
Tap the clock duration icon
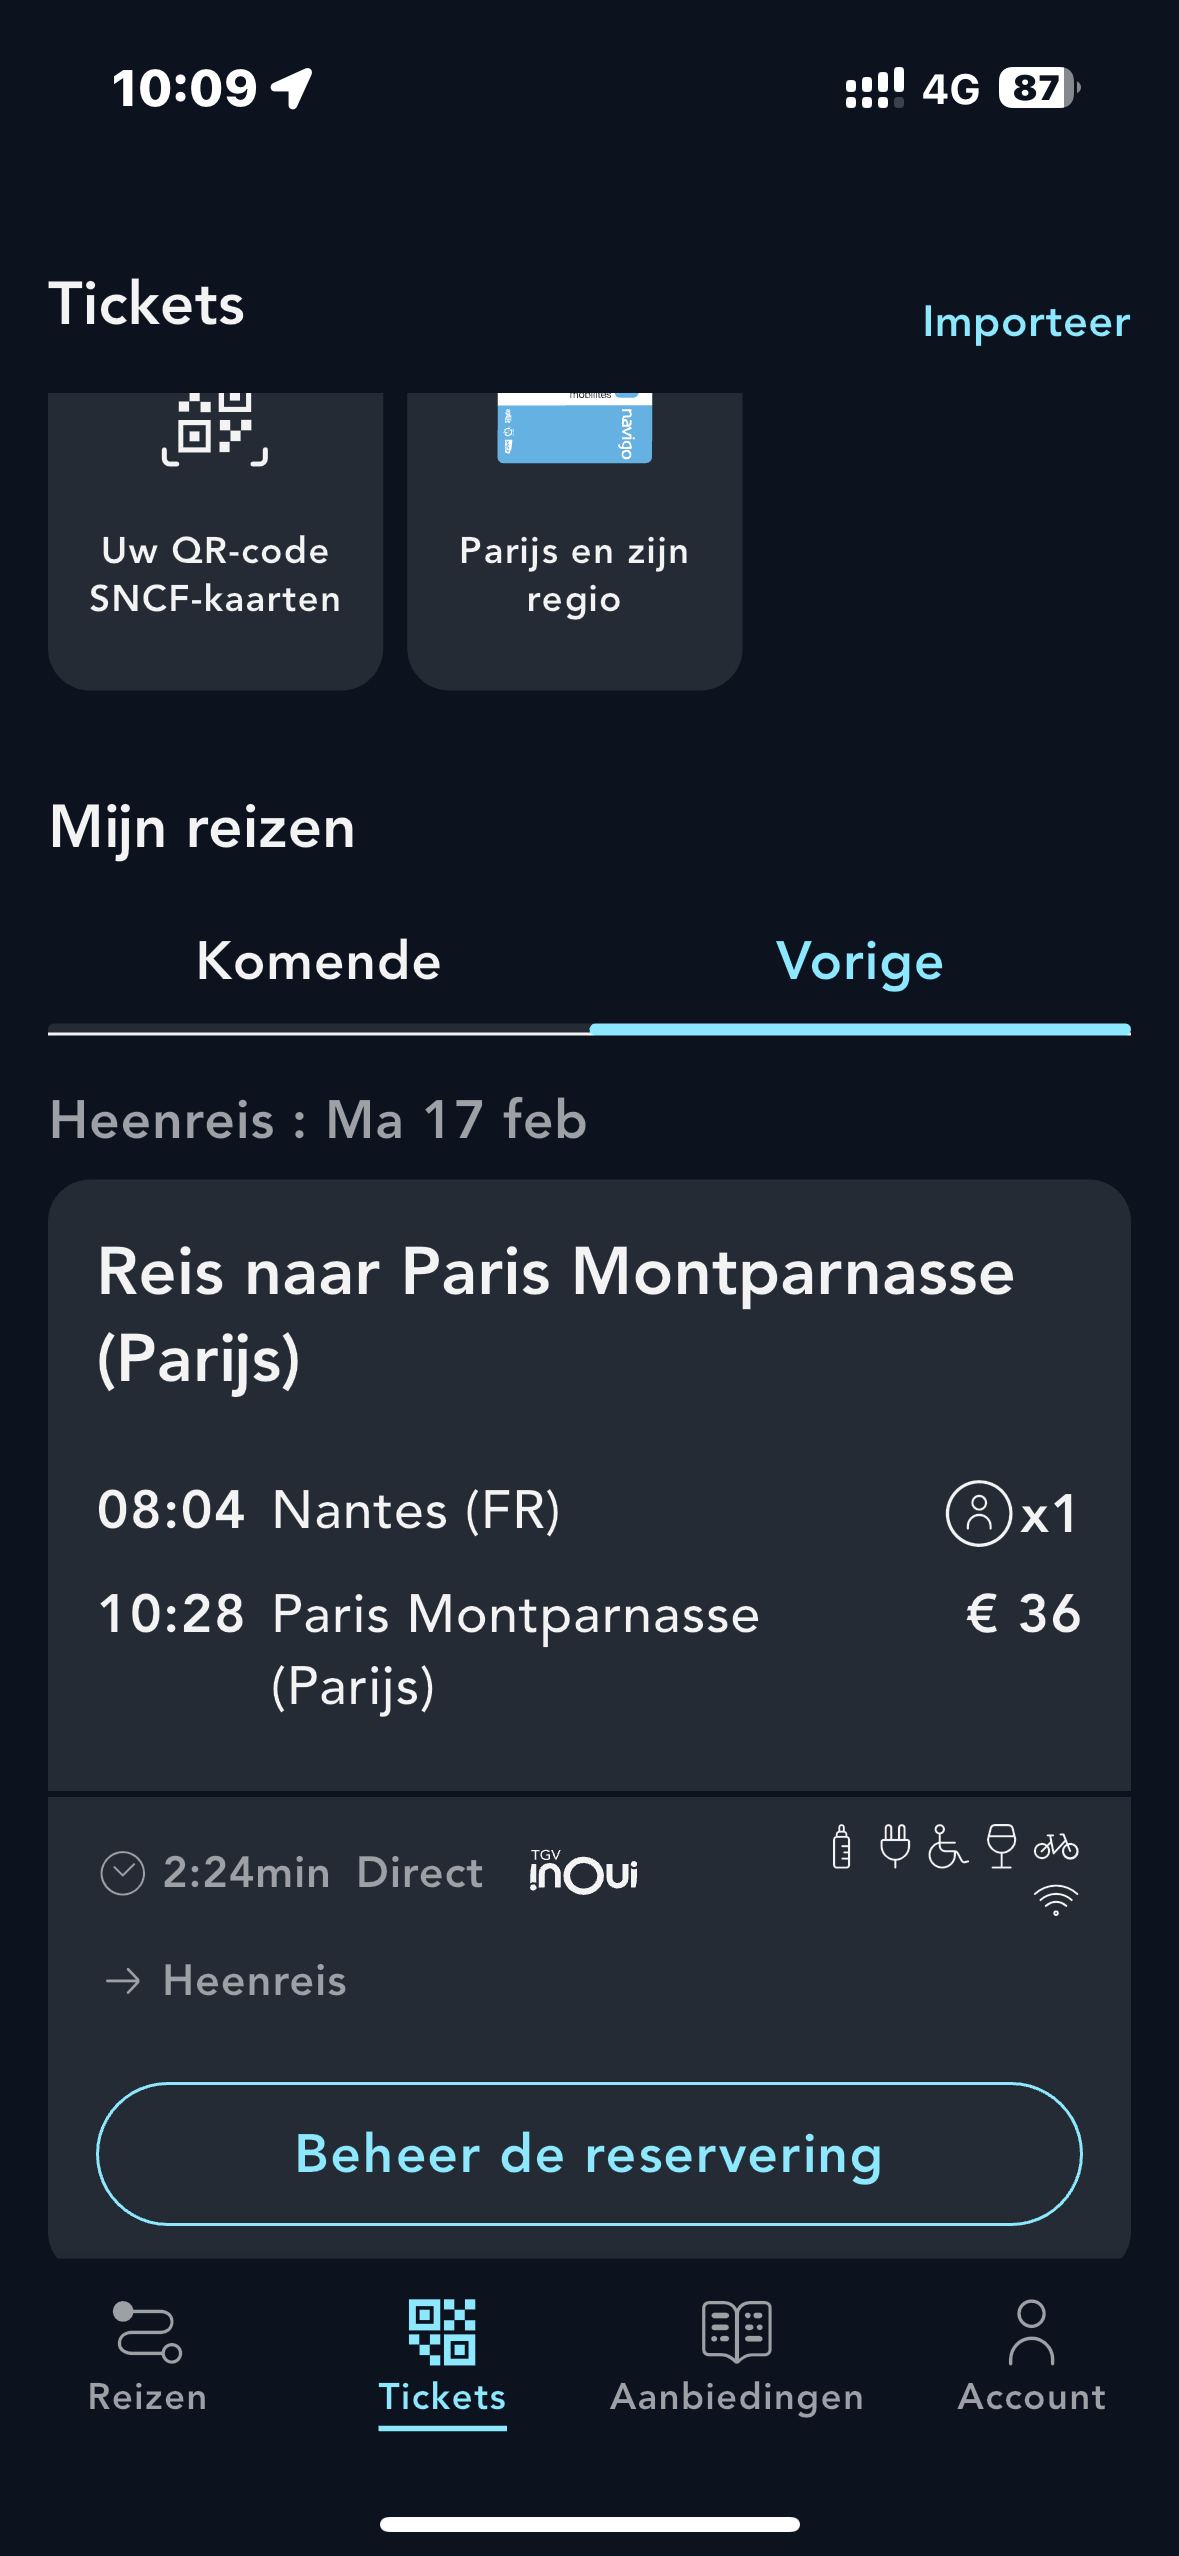[123, 1873]
